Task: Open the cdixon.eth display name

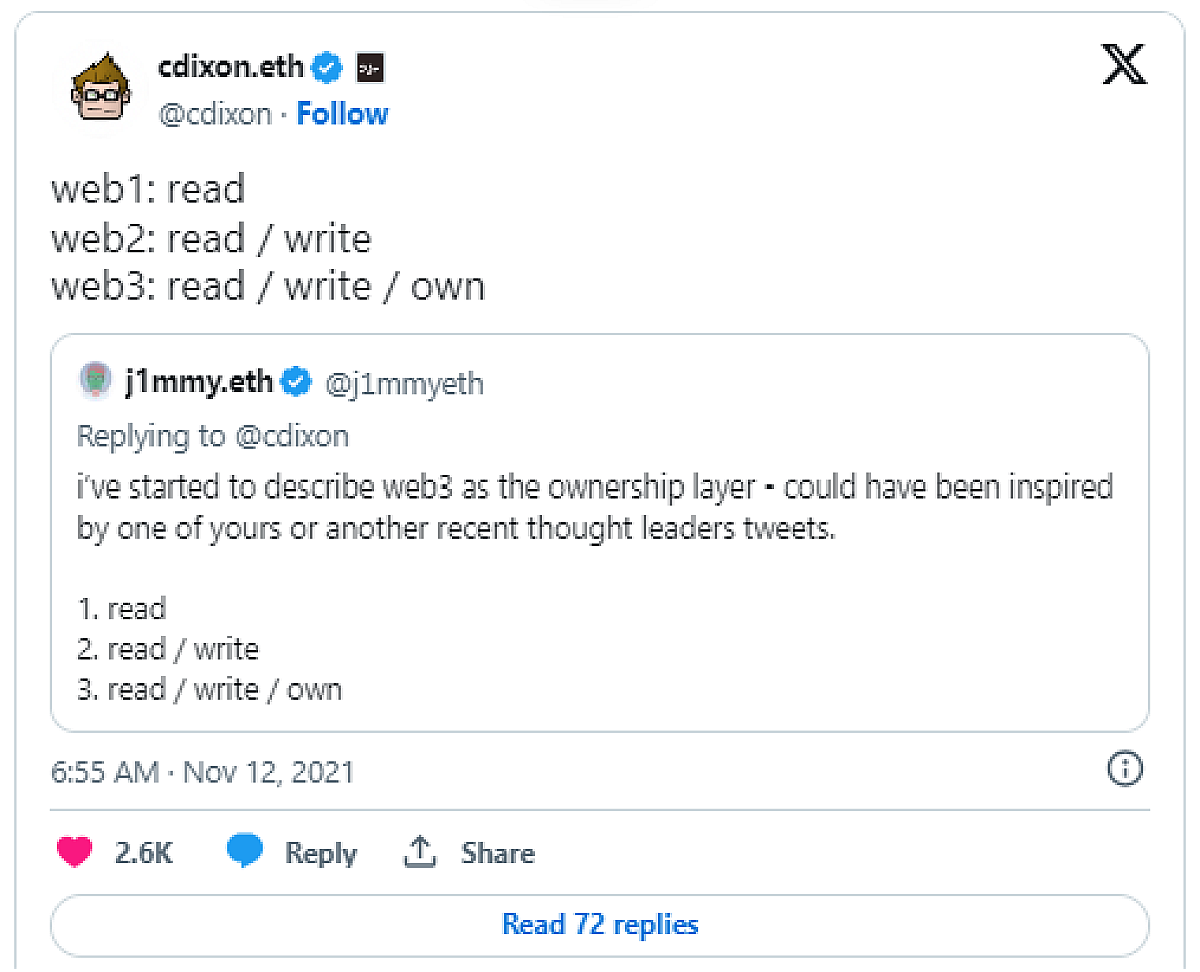Action: tap(232, 67)
